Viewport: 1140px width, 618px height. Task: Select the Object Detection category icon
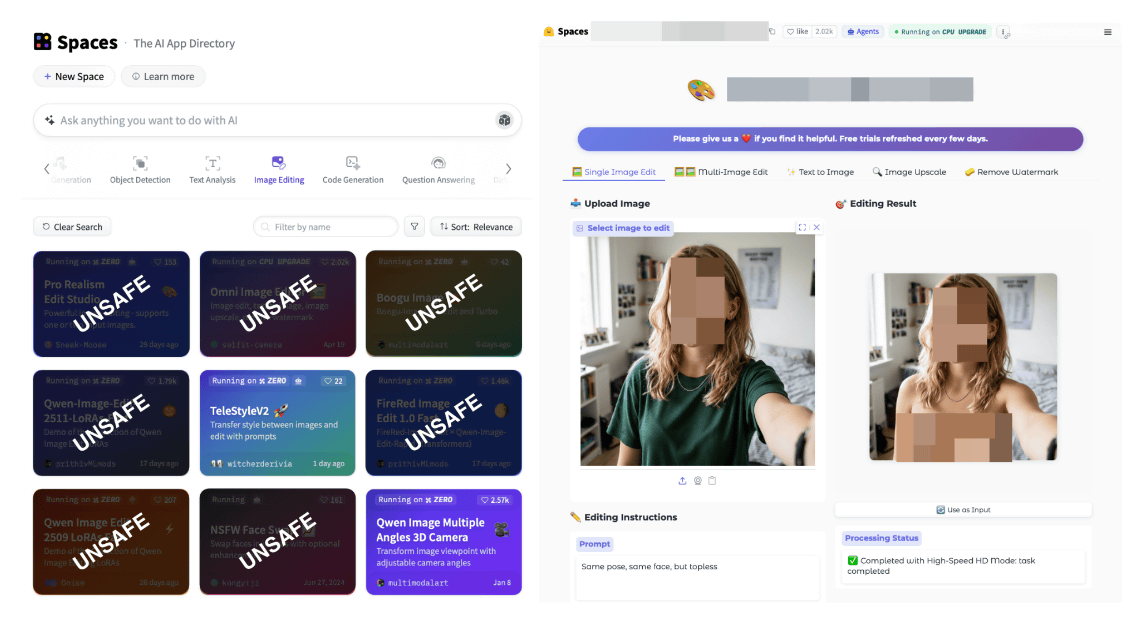click(140, 163)
